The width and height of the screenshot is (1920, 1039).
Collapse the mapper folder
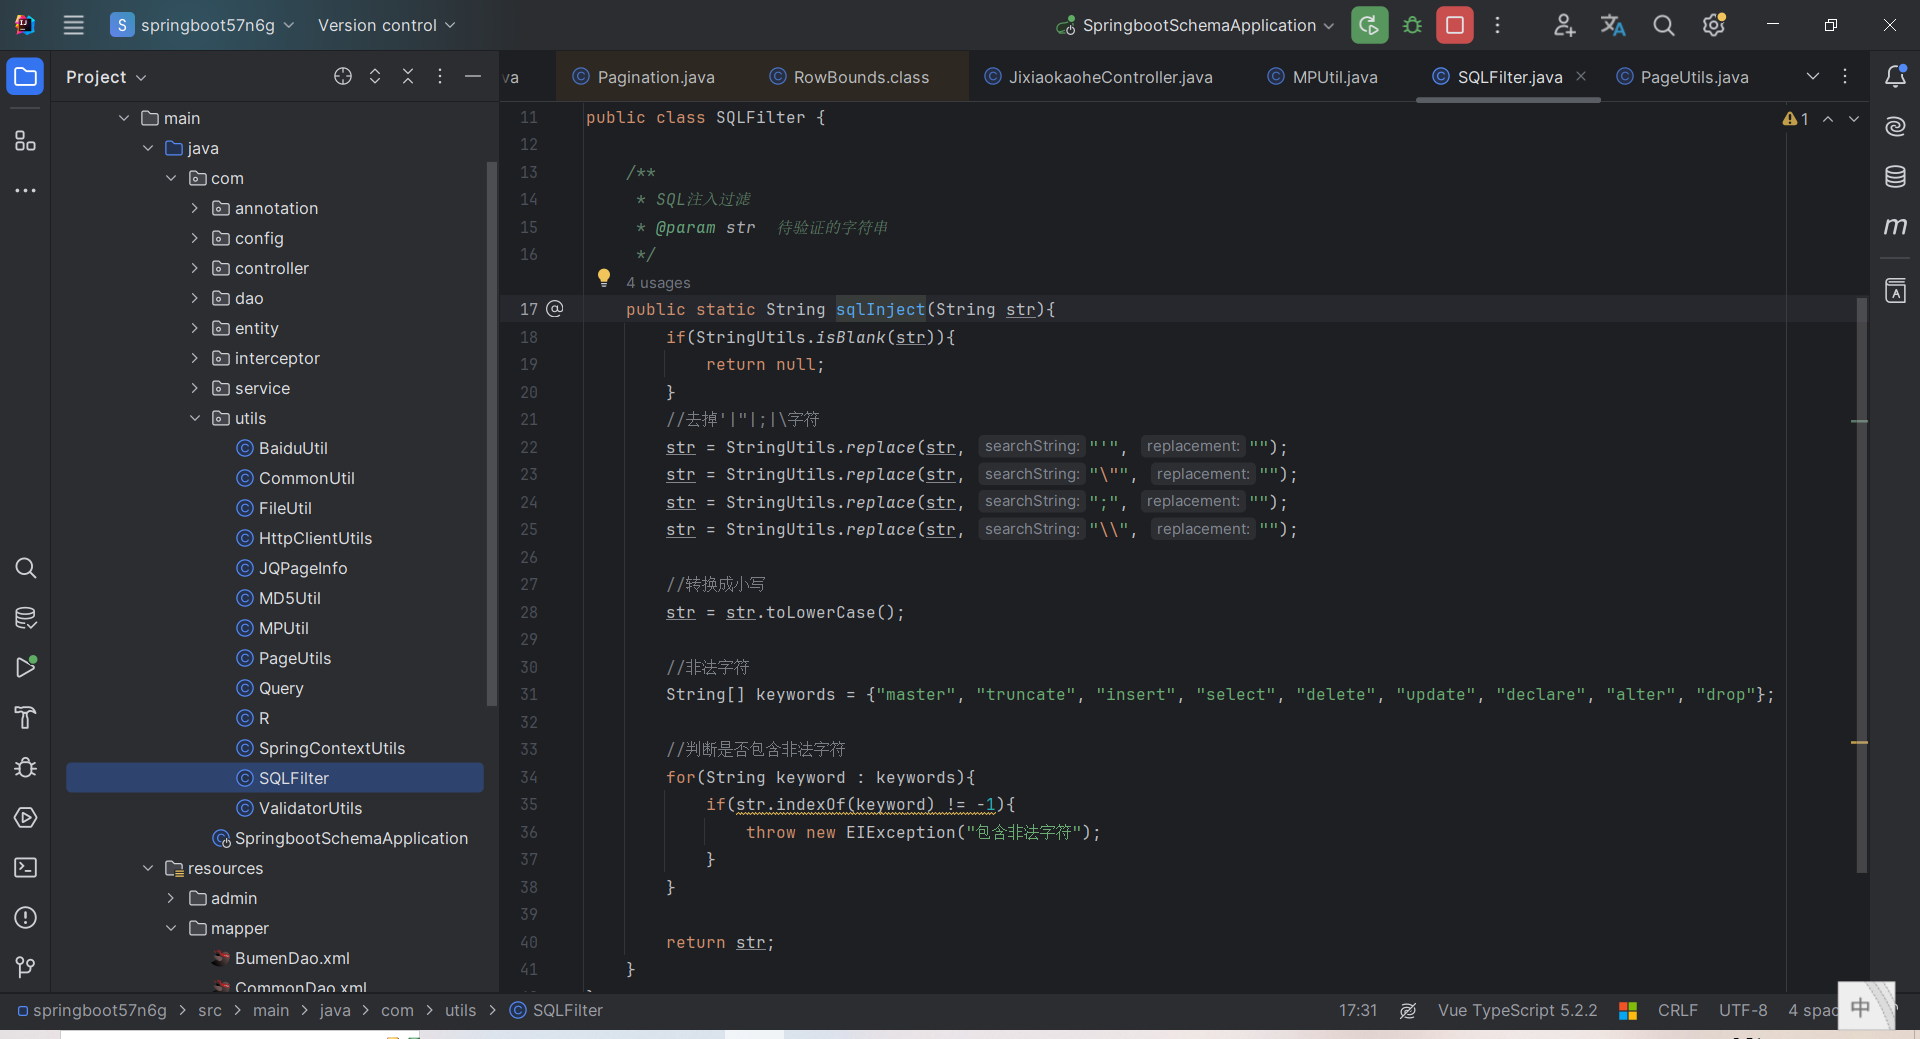pos(171,928)
